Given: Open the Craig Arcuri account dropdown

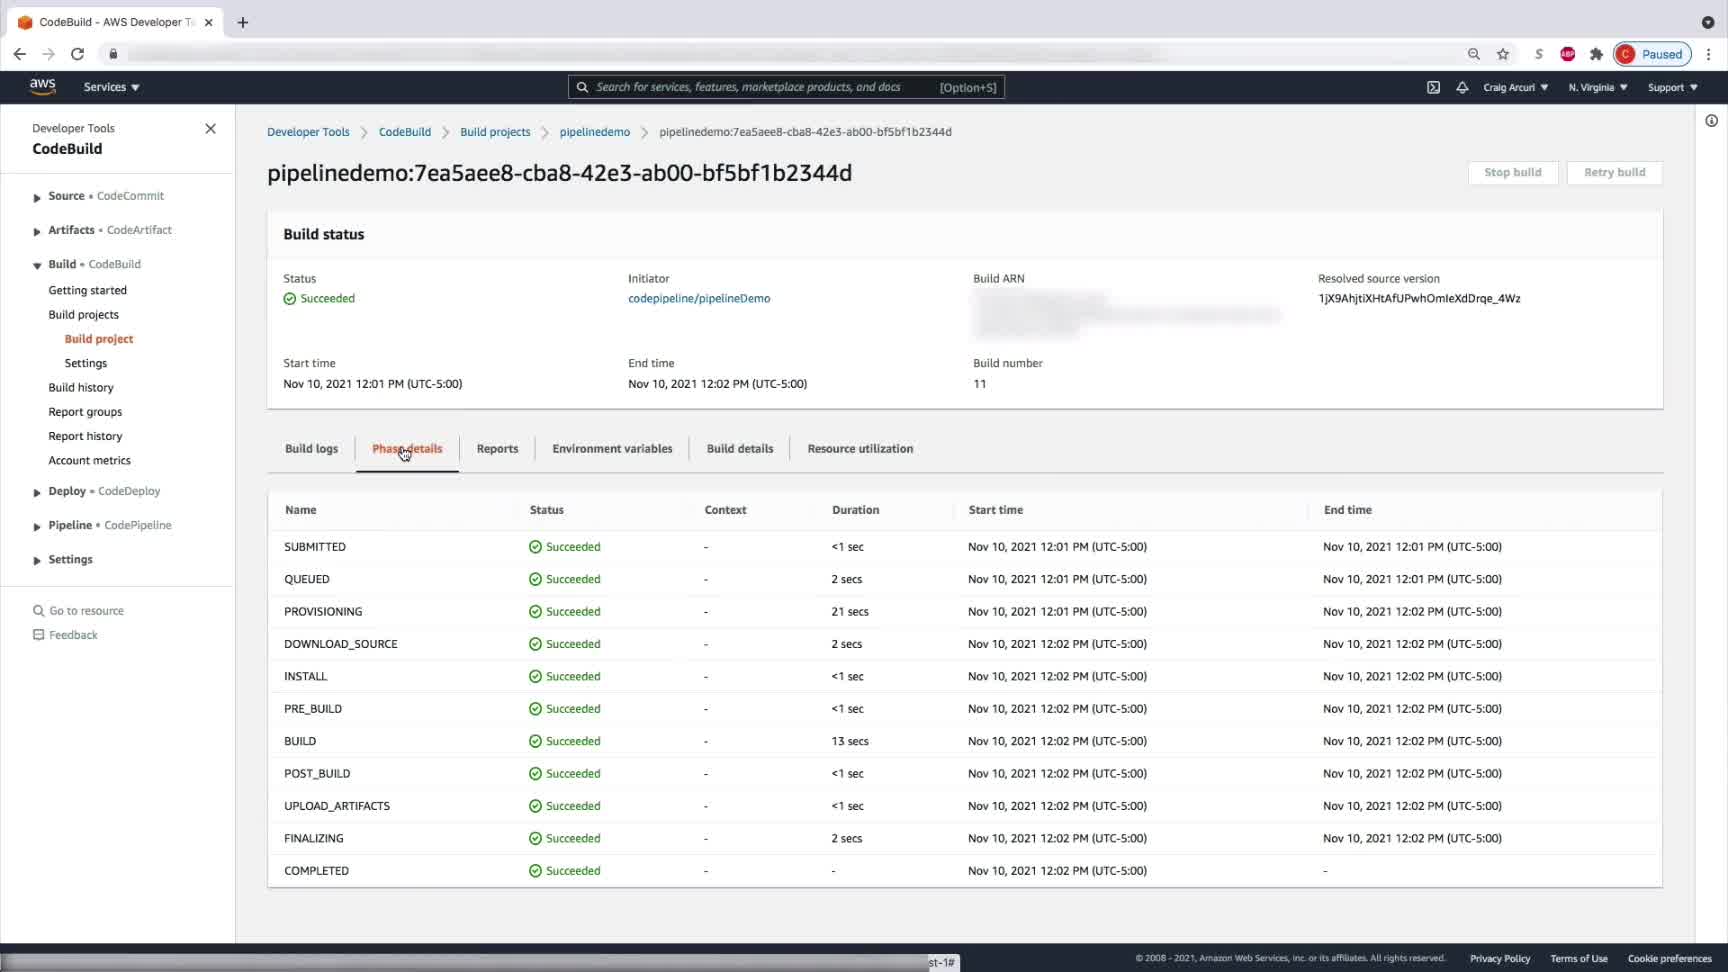Looking at the screenshot, I should tap(1516, 87).
